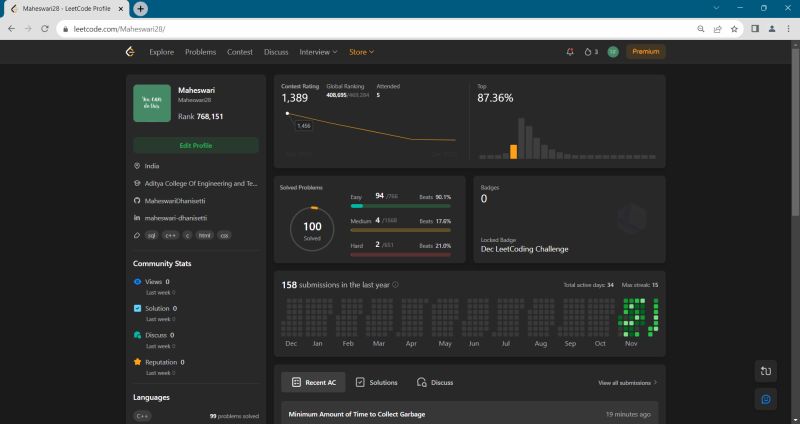Select the Recent AC tab
The height and width of the screenshot is (424, 800).
pyautogui.click(x=314, y=382)
